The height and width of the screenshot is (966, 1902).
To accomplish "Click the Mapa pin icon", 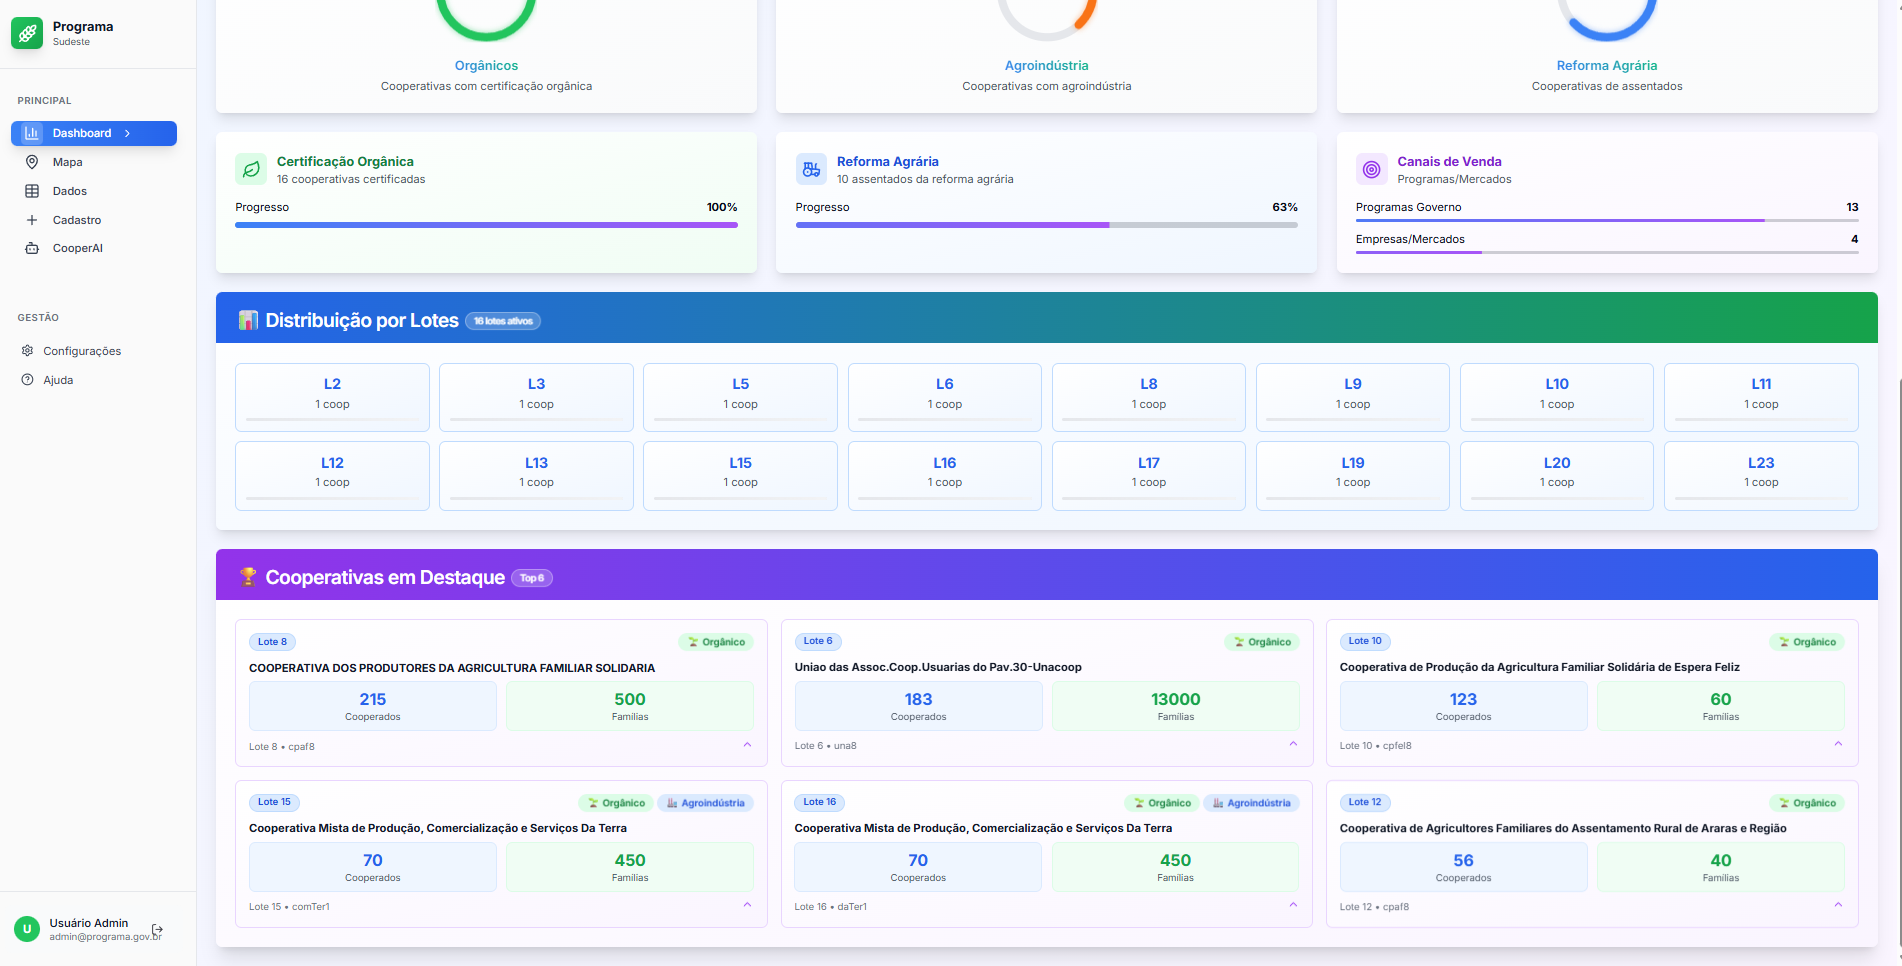I will pos(32,162).
